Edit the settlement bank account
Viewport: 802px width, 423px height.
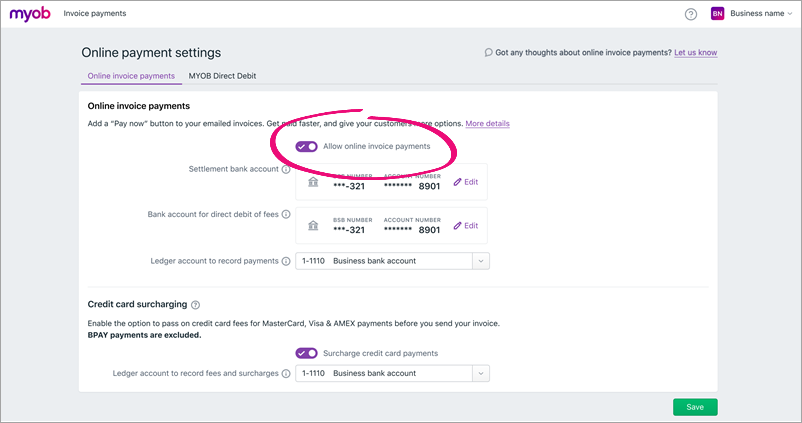pos(465,182)
